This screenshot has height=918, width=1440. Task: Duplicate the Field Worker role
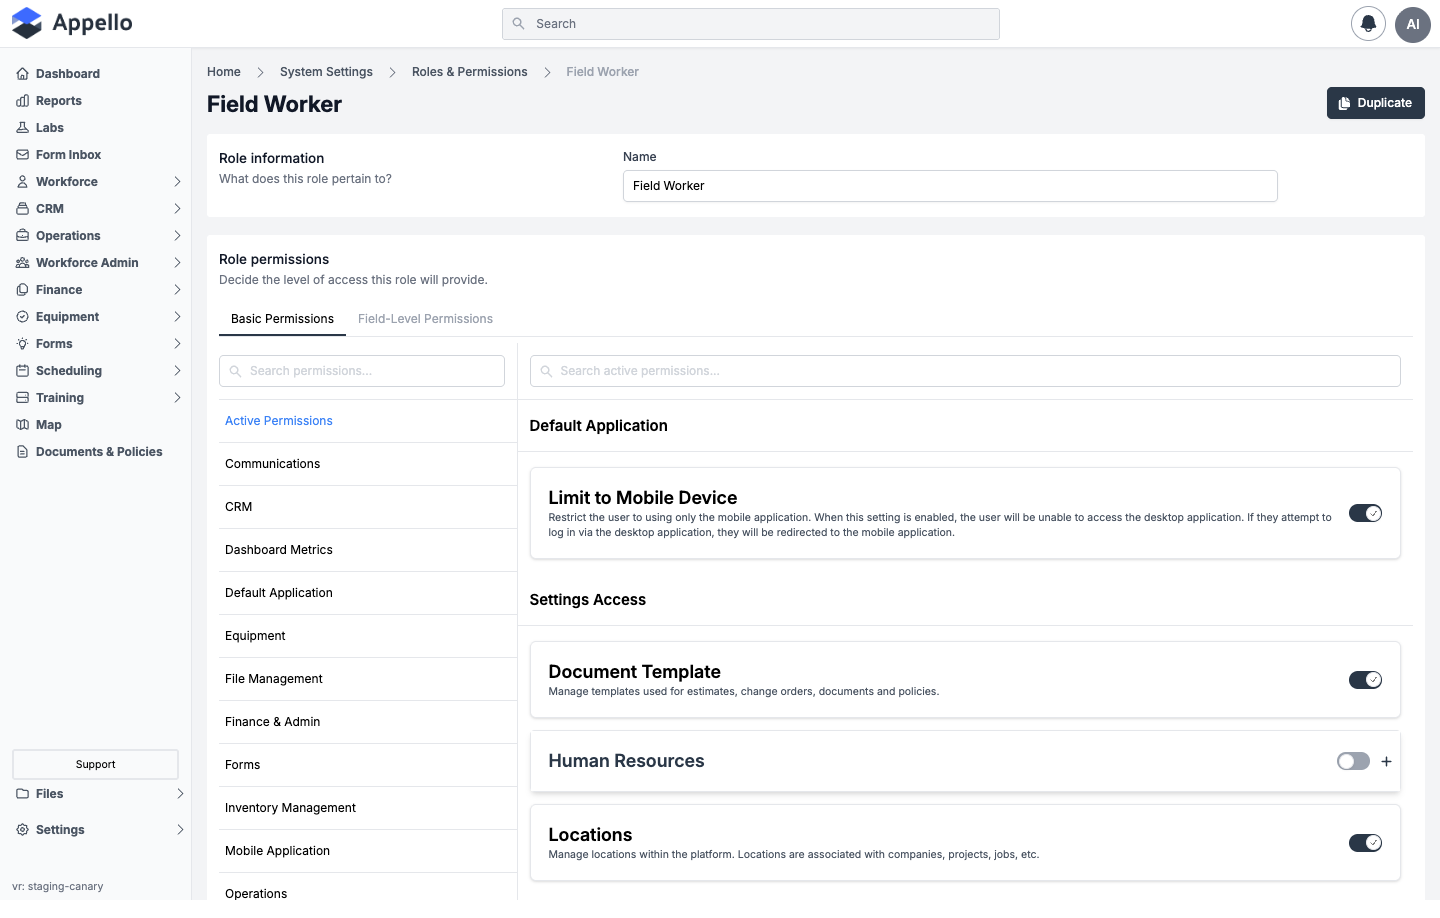1375,103
